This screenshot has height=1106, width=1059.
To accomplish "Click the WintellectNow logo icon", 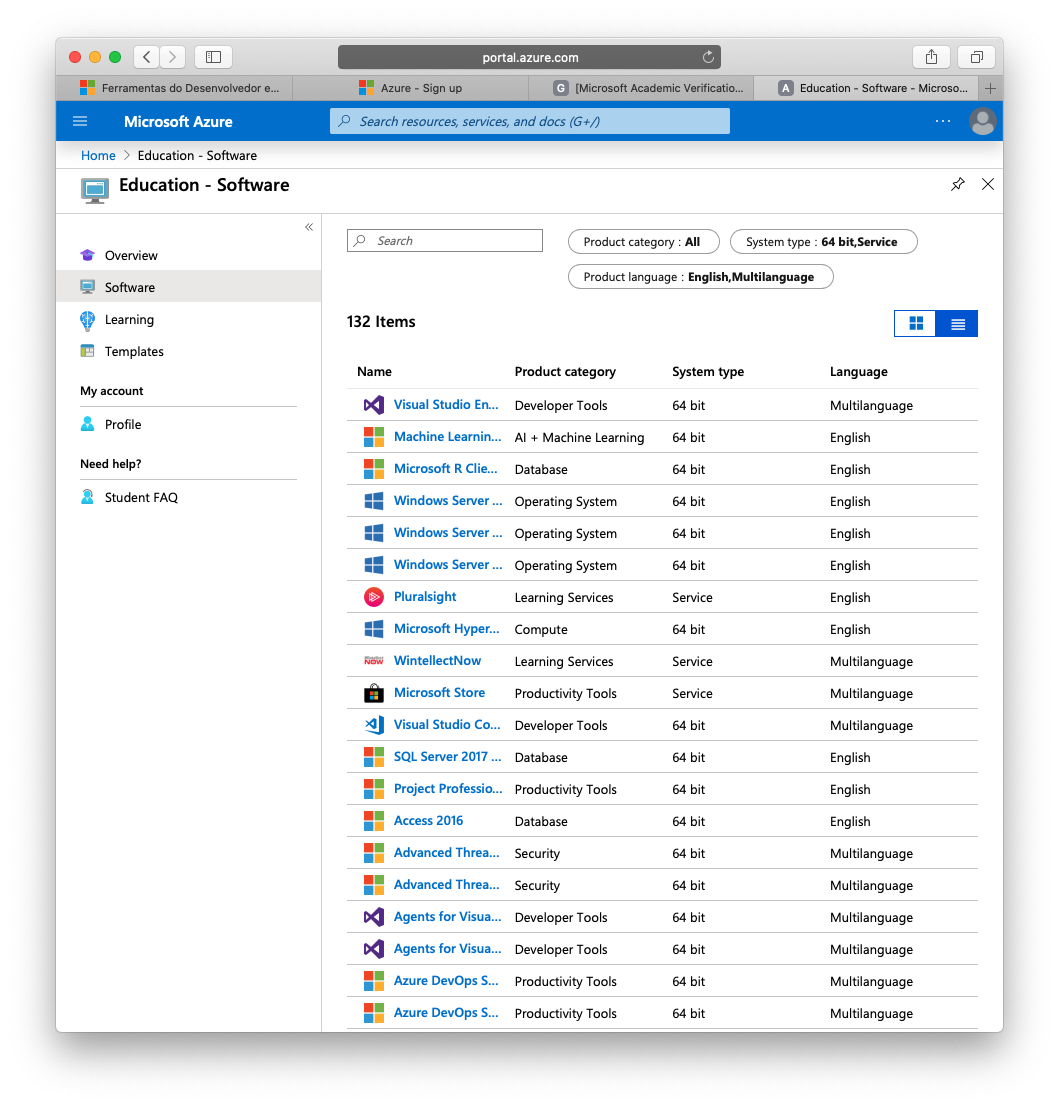I will [373, 661].
